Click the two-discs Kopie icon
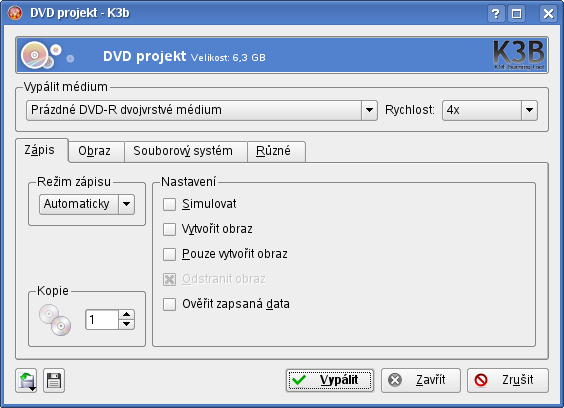This screenshot has width=564, height=408. click(55, 320)
